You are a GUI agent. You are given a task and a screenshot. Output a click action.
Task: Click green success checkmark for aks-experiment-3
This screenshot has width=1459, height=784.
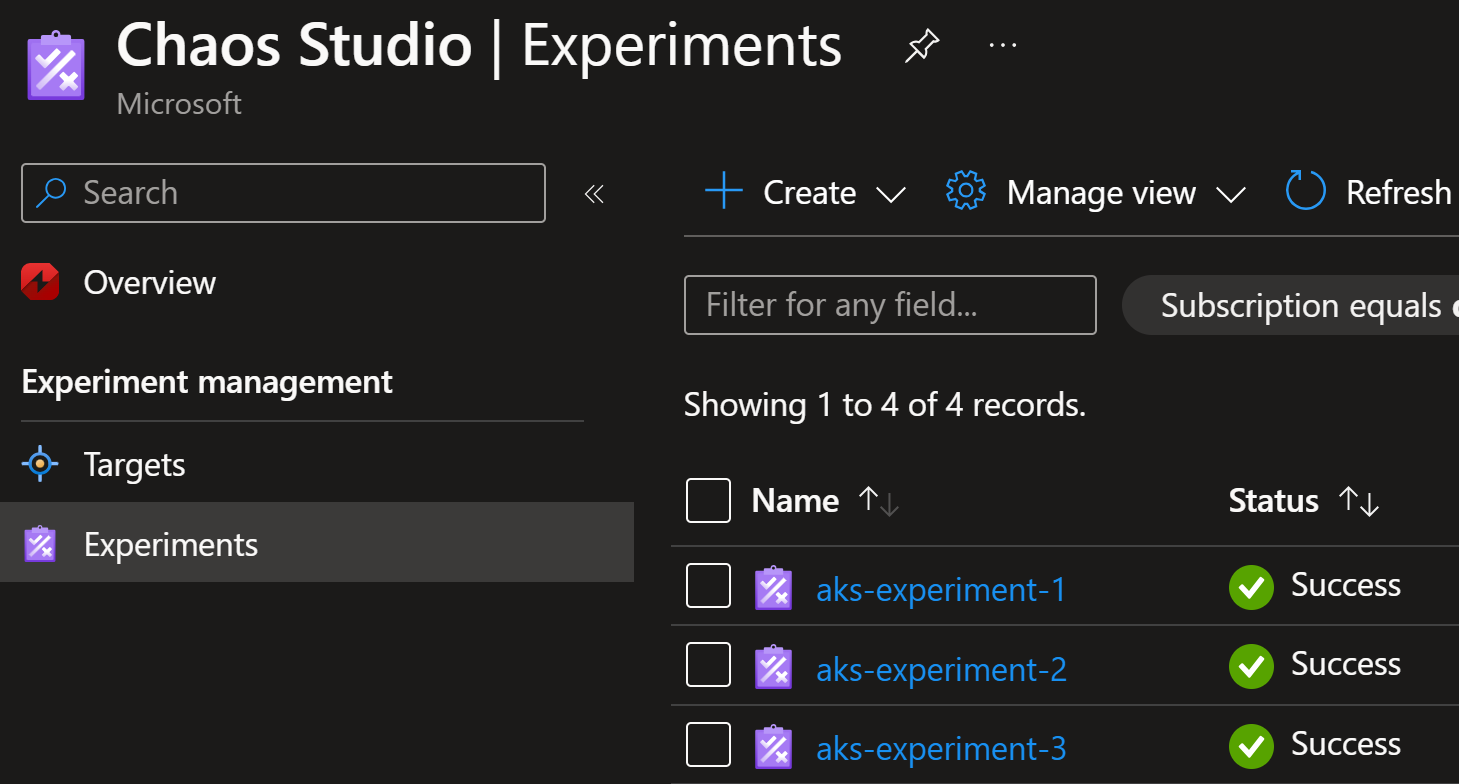(1251, 746)
